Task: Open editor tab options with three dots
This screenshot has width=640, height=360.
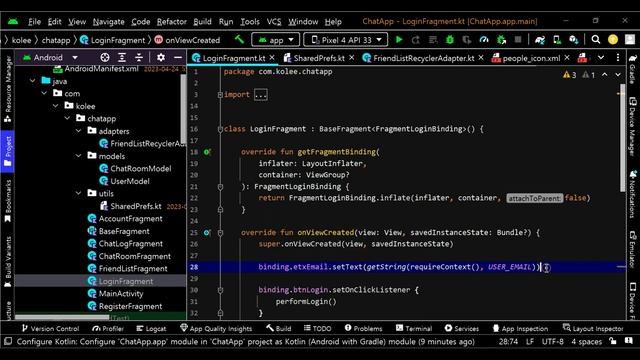Action: pyautogui.click(x=618, y=58)
